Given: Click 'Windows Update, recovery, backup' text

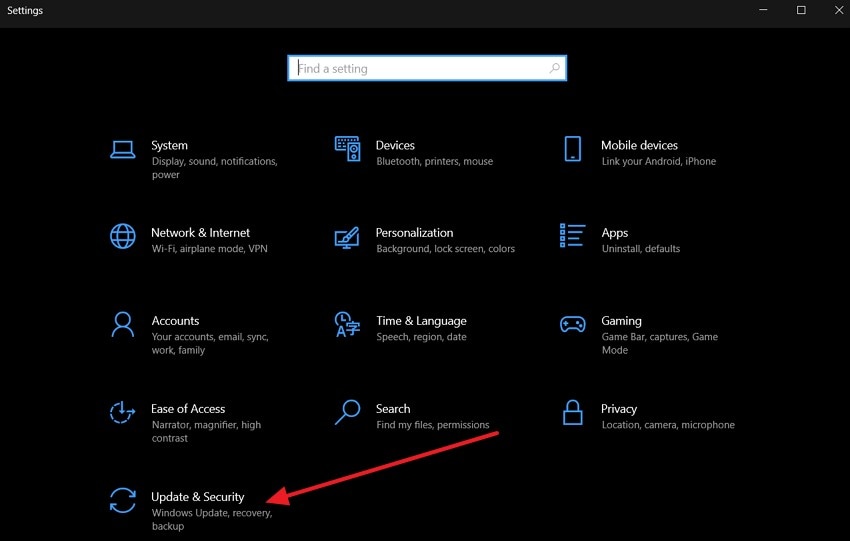Looking at the screenshot, I should click(212, 519).
